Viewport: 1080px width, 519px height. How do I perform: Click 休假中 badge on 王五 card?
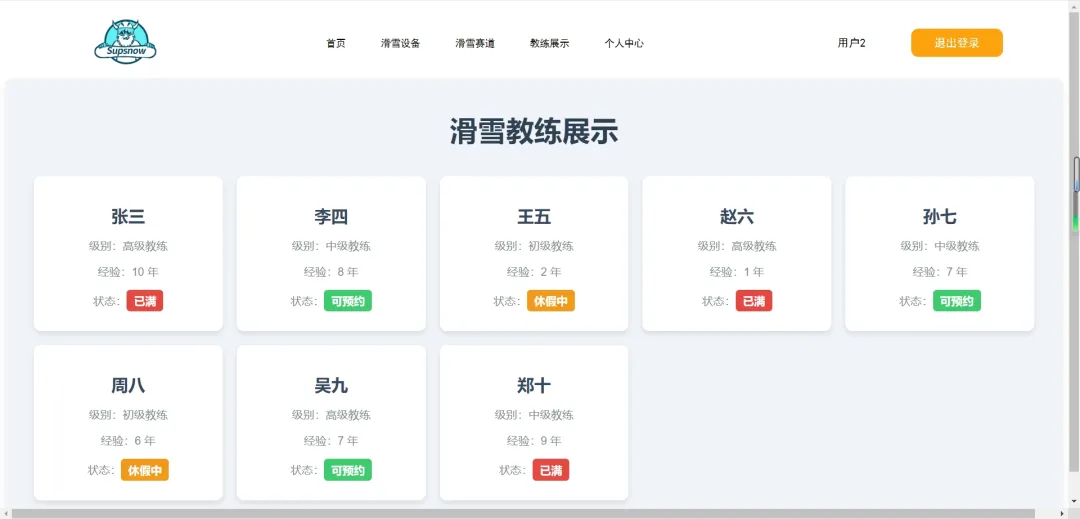click(x=551, y=301)
